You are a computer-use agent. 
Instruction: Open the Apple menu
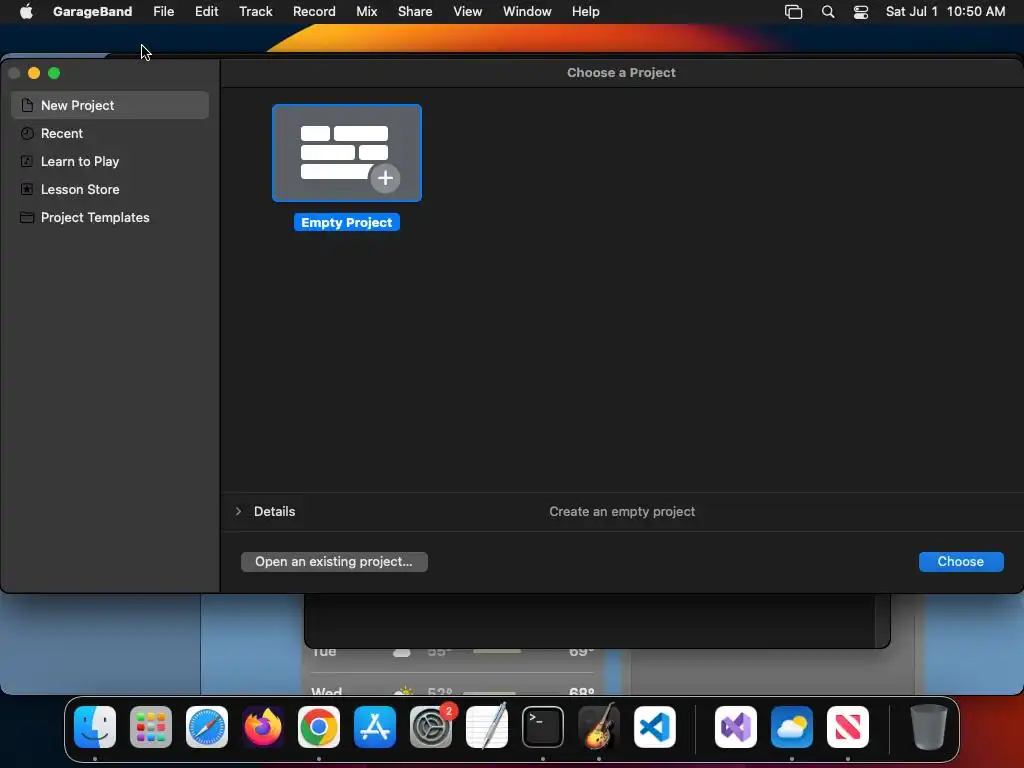click(26, 12)
